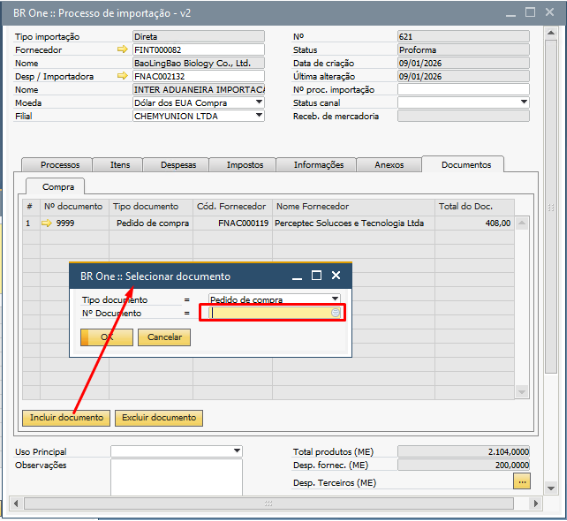Click the Incluir documento button
The image size is (567, 521).
click(x=66, y=418)
